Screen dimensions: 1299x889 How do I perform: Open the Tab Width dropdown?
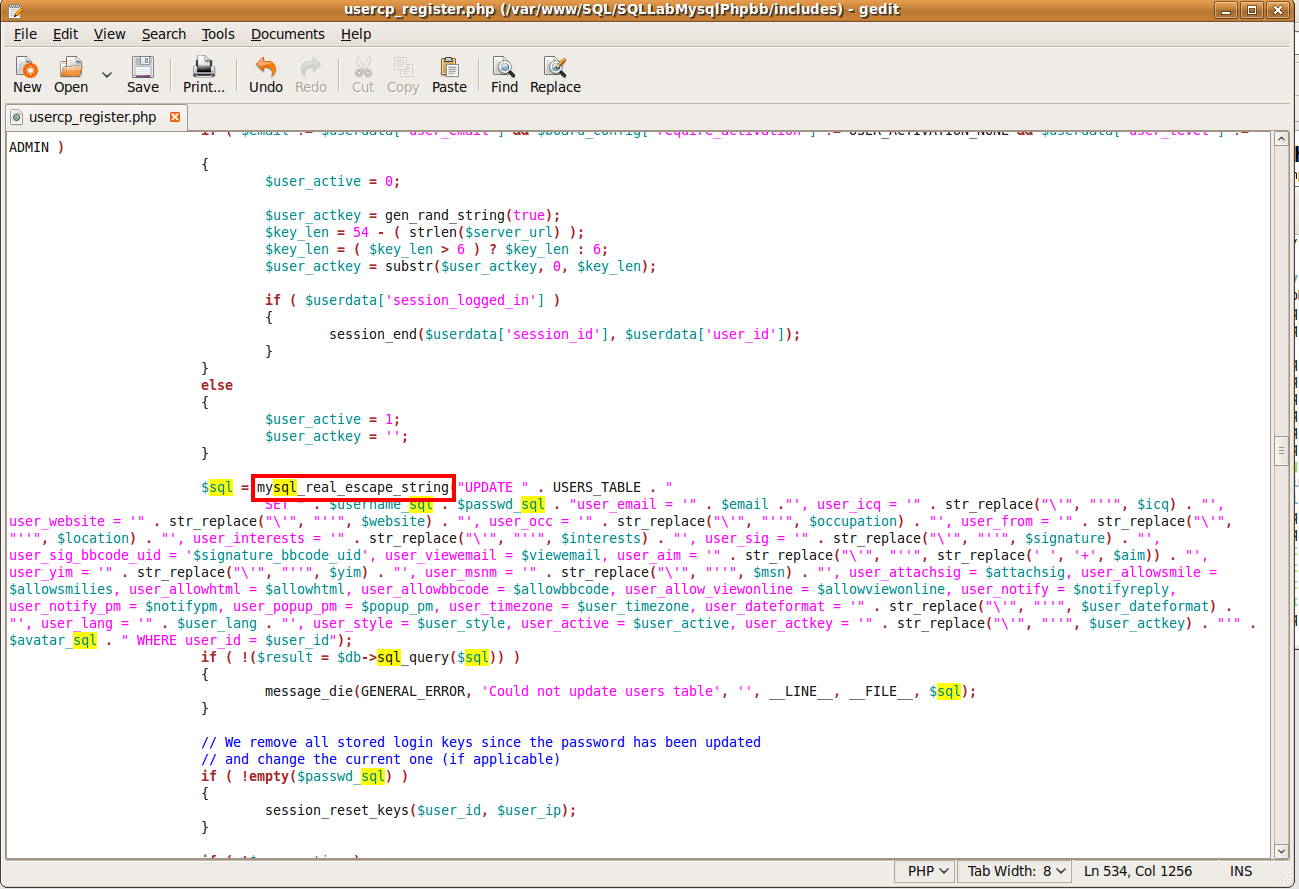pyautogui.click(x=1014, y=871)
